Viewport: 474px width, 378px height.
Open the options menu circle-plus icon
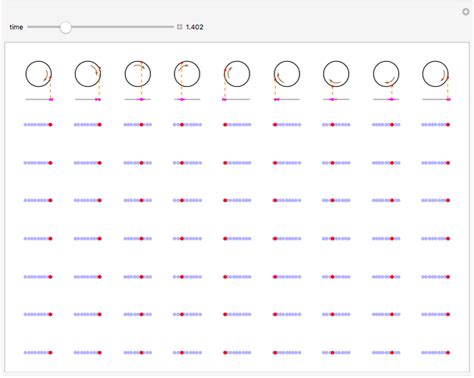coord(466,12)
